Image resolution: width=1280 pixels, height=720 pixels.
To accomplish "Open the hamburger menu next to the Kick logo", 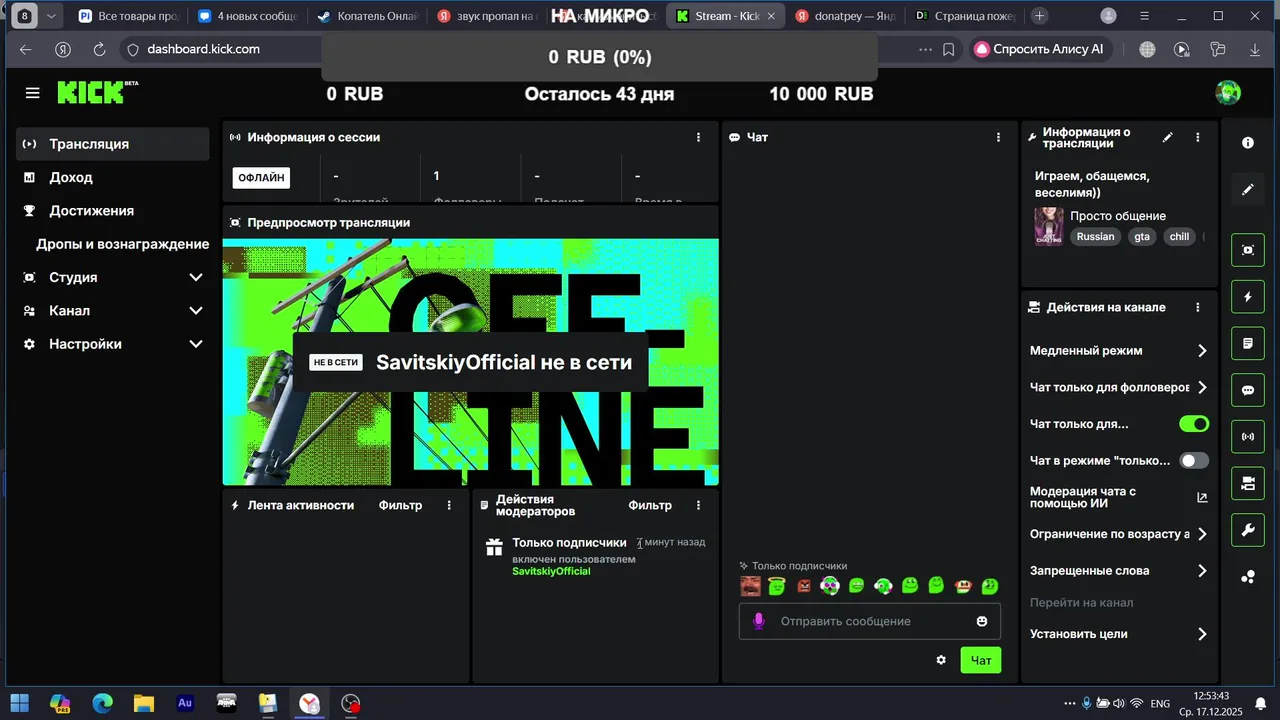I will [33, 93].
